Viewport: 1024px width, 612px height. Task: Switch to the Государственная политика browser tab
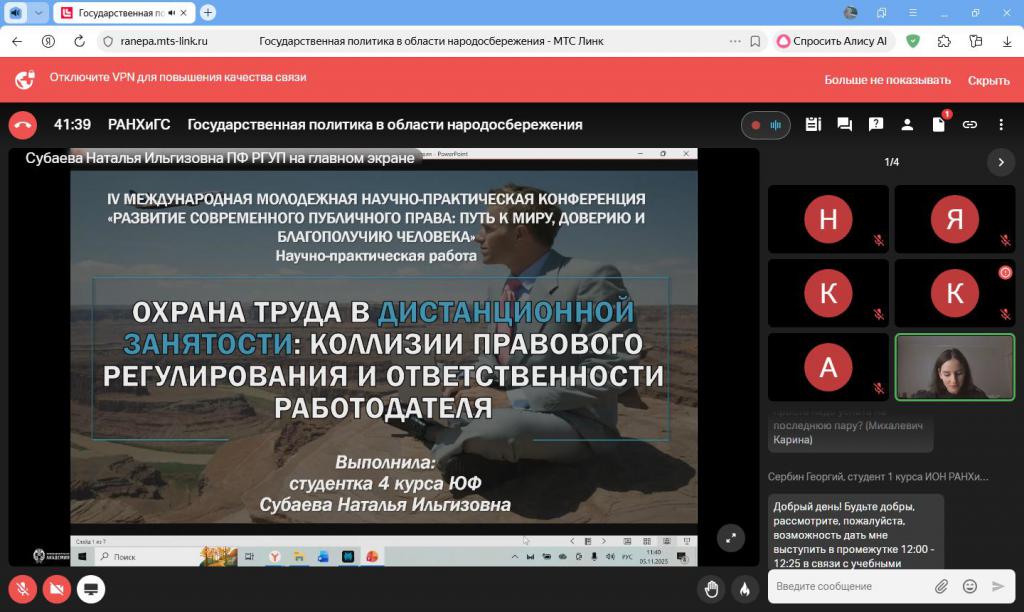click(x=120, y=13)
